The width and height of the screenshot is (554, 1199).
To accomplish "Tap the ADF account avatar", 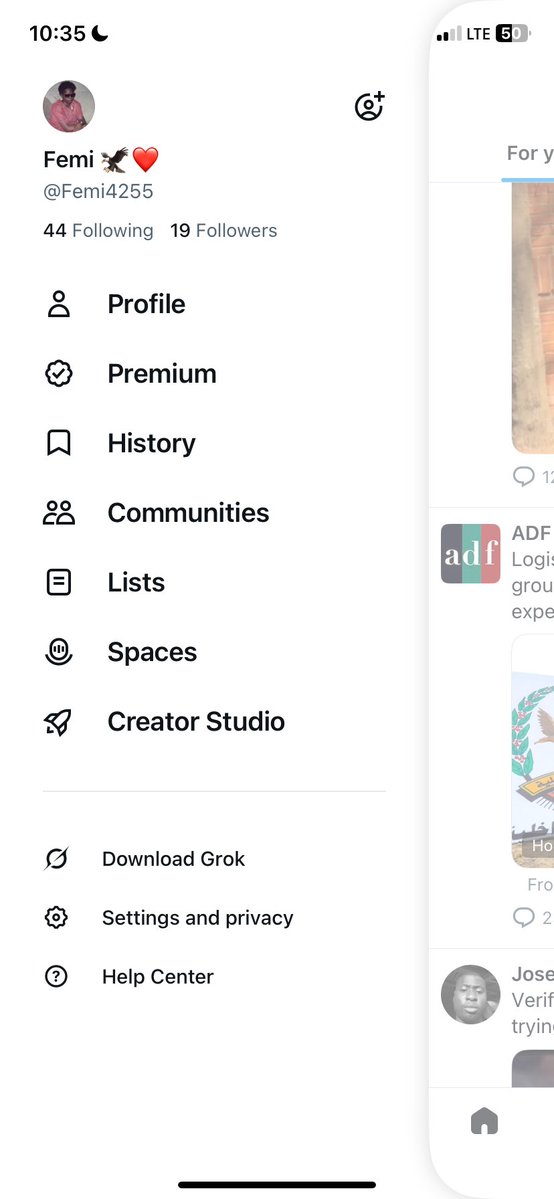I will click(471, 554).
